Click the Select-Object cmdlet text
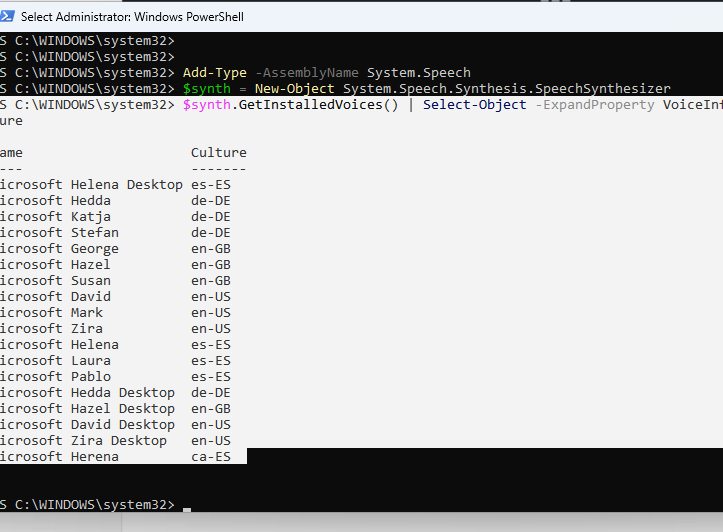This screenshot has width=723, height=532. [x=474, y=105]
